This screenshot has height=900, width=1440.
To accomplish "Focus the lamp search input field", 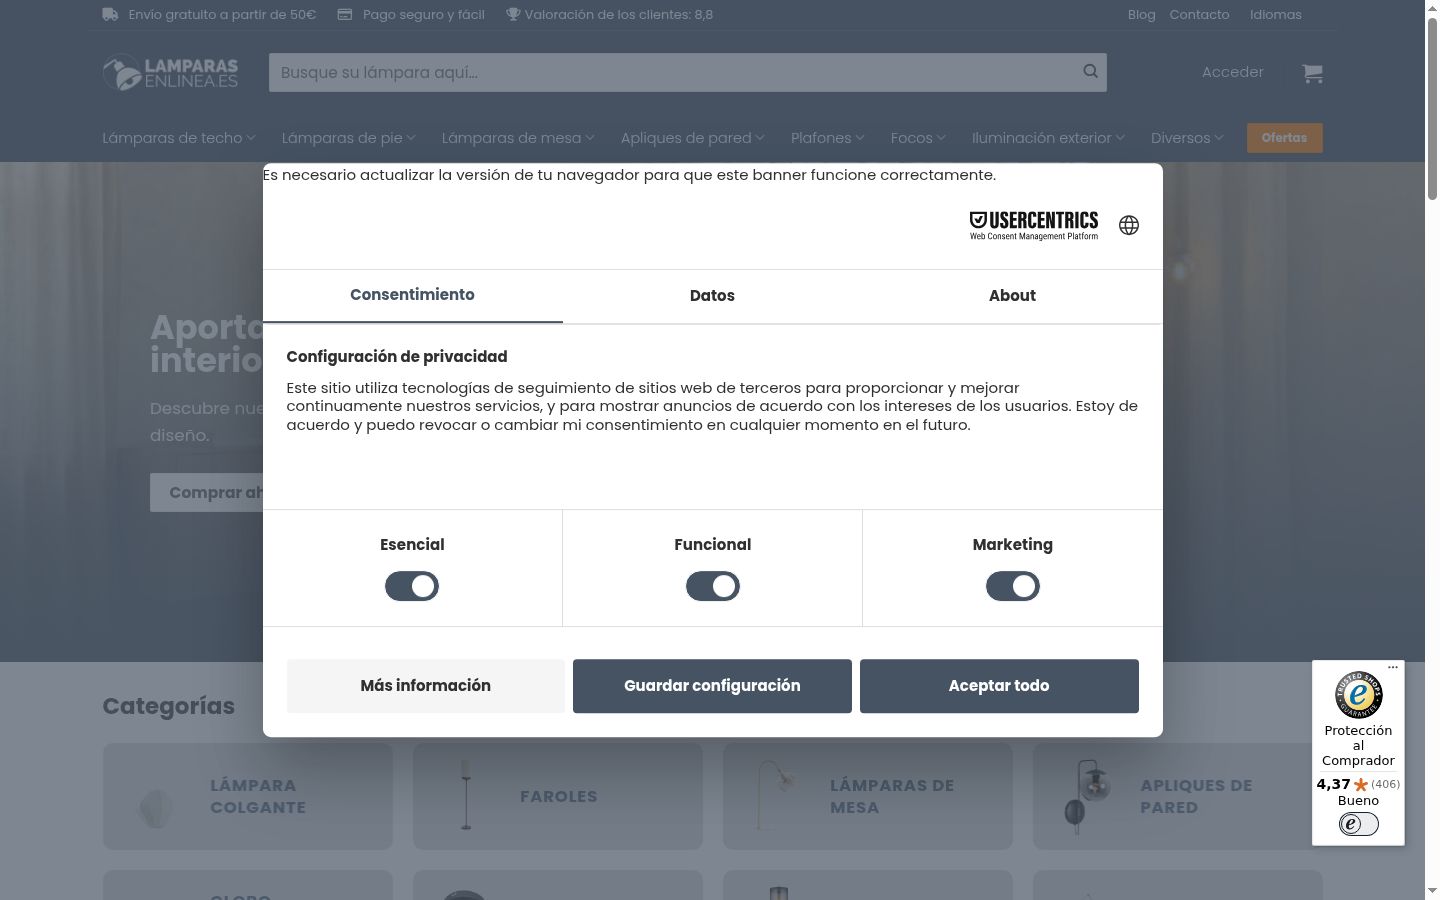I will point(675,72).
